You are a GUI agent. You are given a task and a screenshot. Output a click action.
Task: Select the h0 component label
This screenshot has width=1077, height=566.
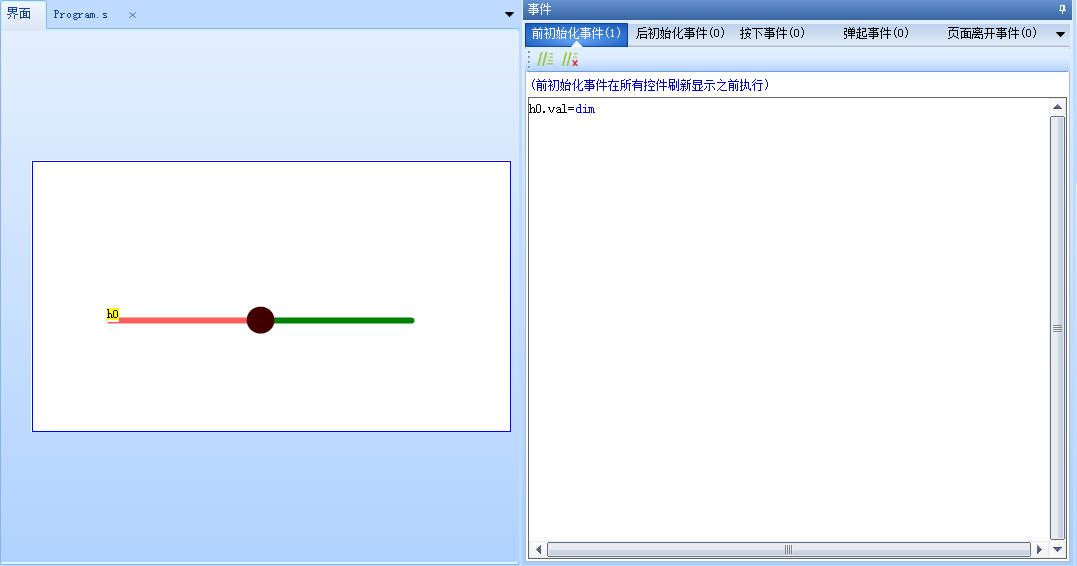tap(113, 314)
